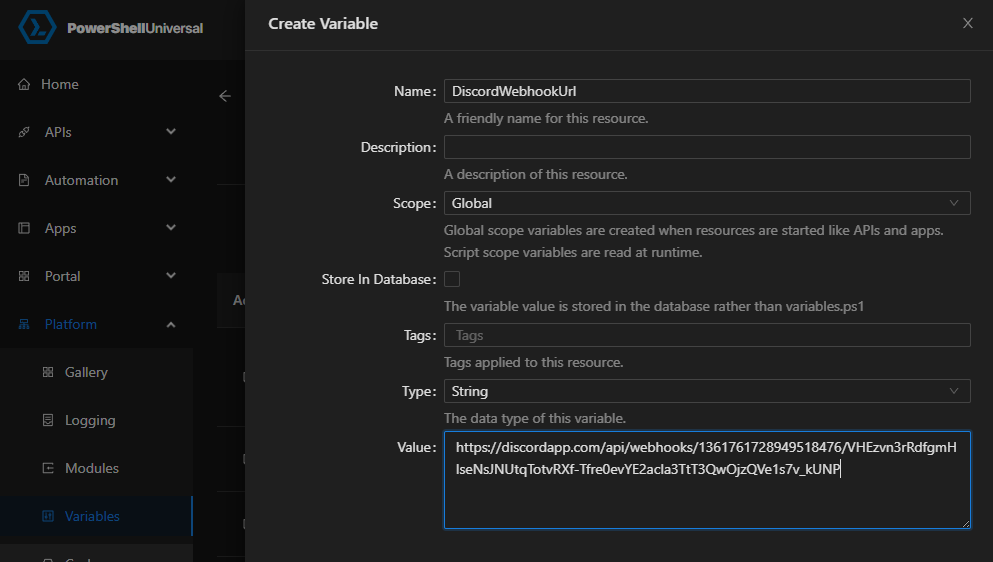Click the PowerShell Universal logo icon
This screenshot has width=993, height=562.
[x=37, y=28]
